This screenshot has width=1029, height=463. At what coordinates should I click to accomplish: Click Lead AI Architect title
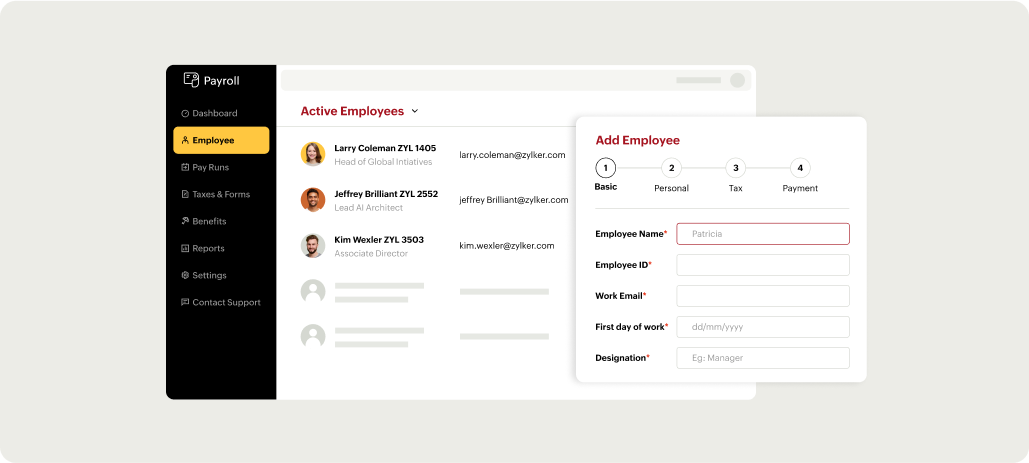pyautogui.click(x=369, y=208)
